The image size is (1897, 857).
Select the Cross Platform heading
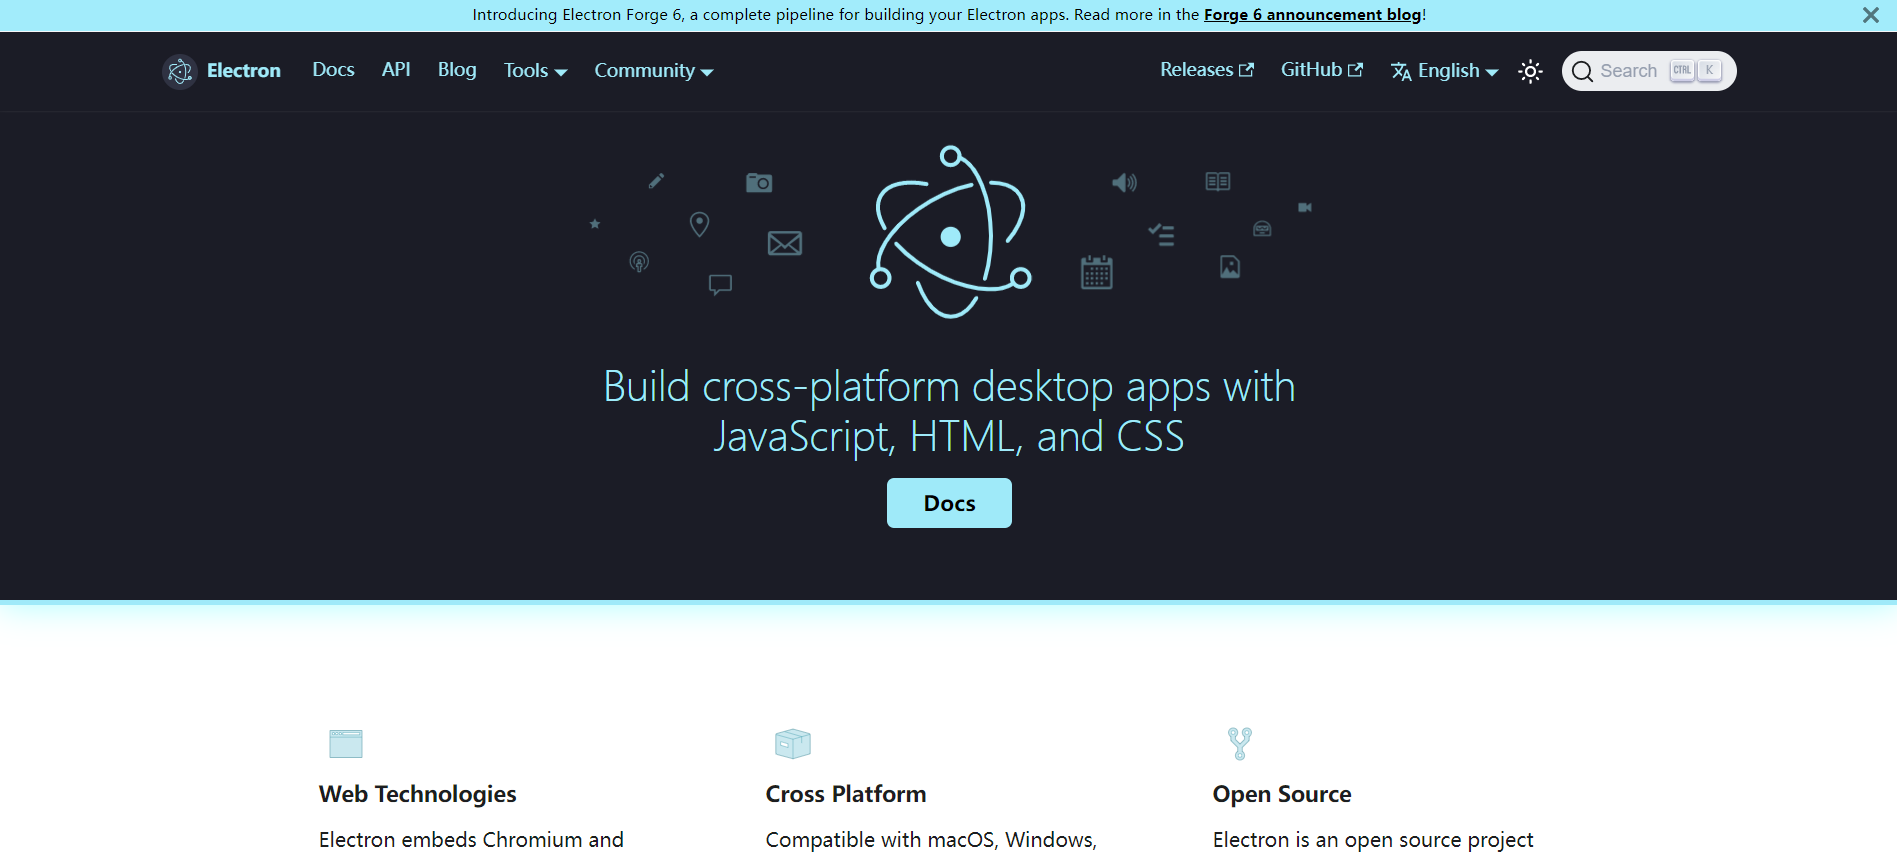846,794
